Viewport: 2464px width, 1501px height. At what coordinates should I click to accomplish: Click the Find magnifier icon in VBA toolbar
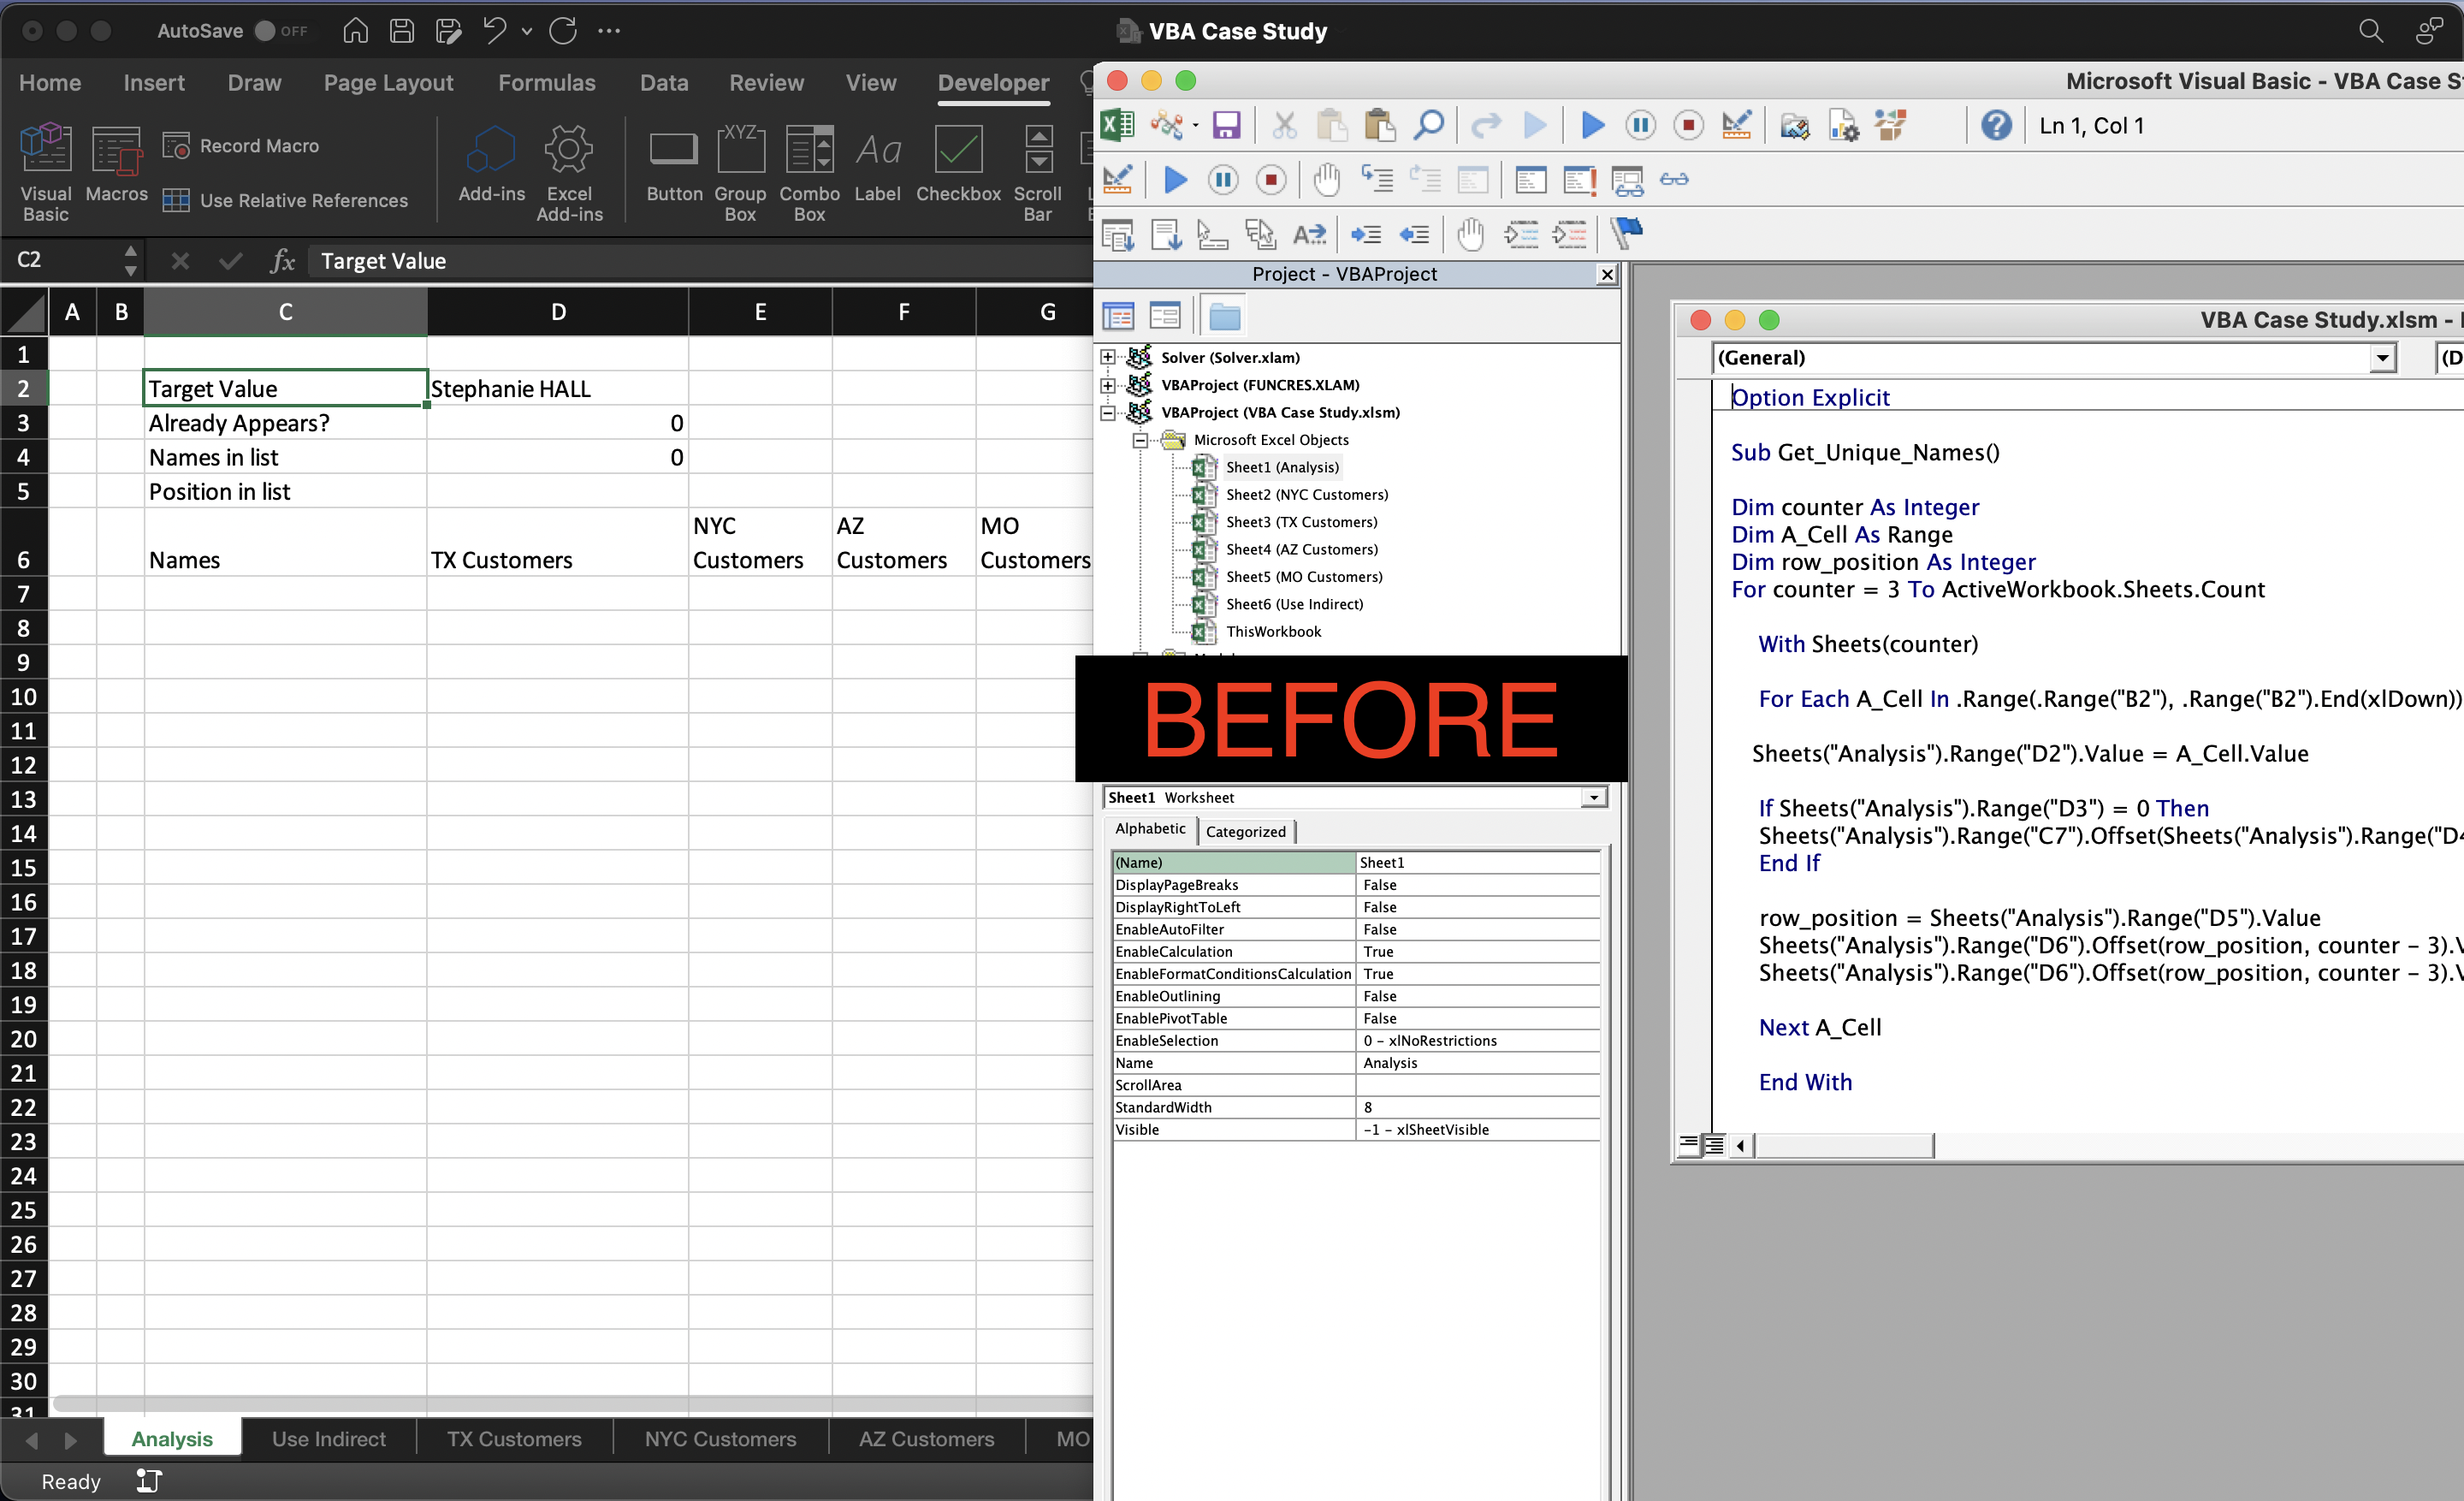pyautogui.click(x=1428, y=125)
